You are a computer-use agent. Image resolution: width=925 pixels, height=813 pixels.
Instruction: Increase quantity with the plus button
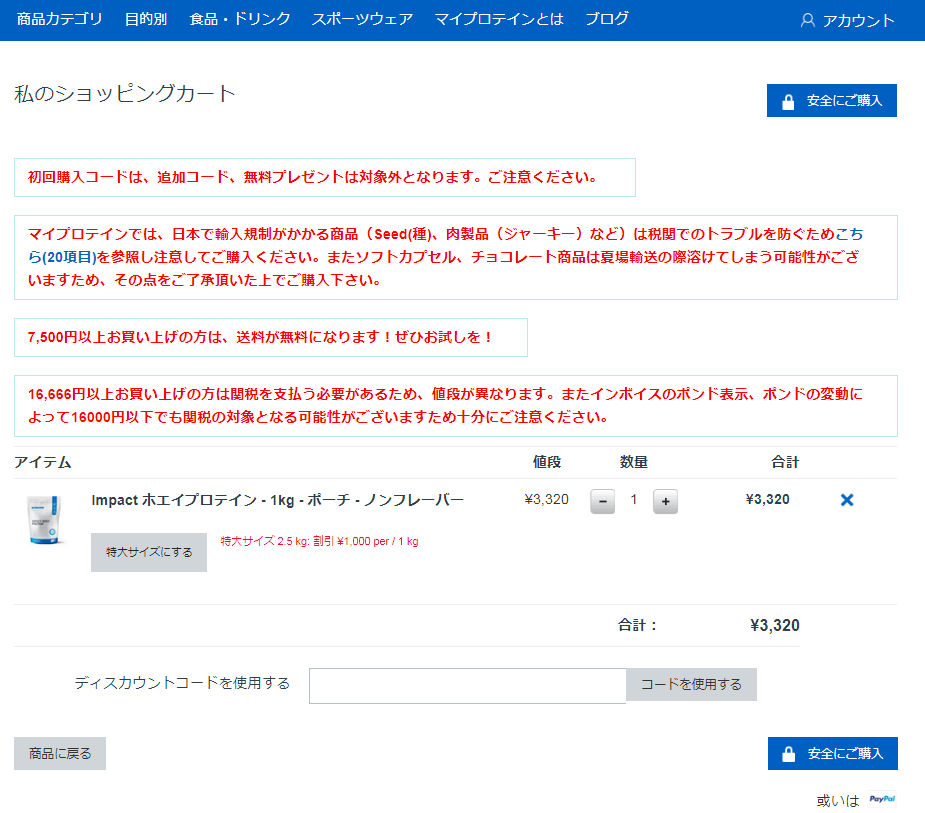(665, 501)
